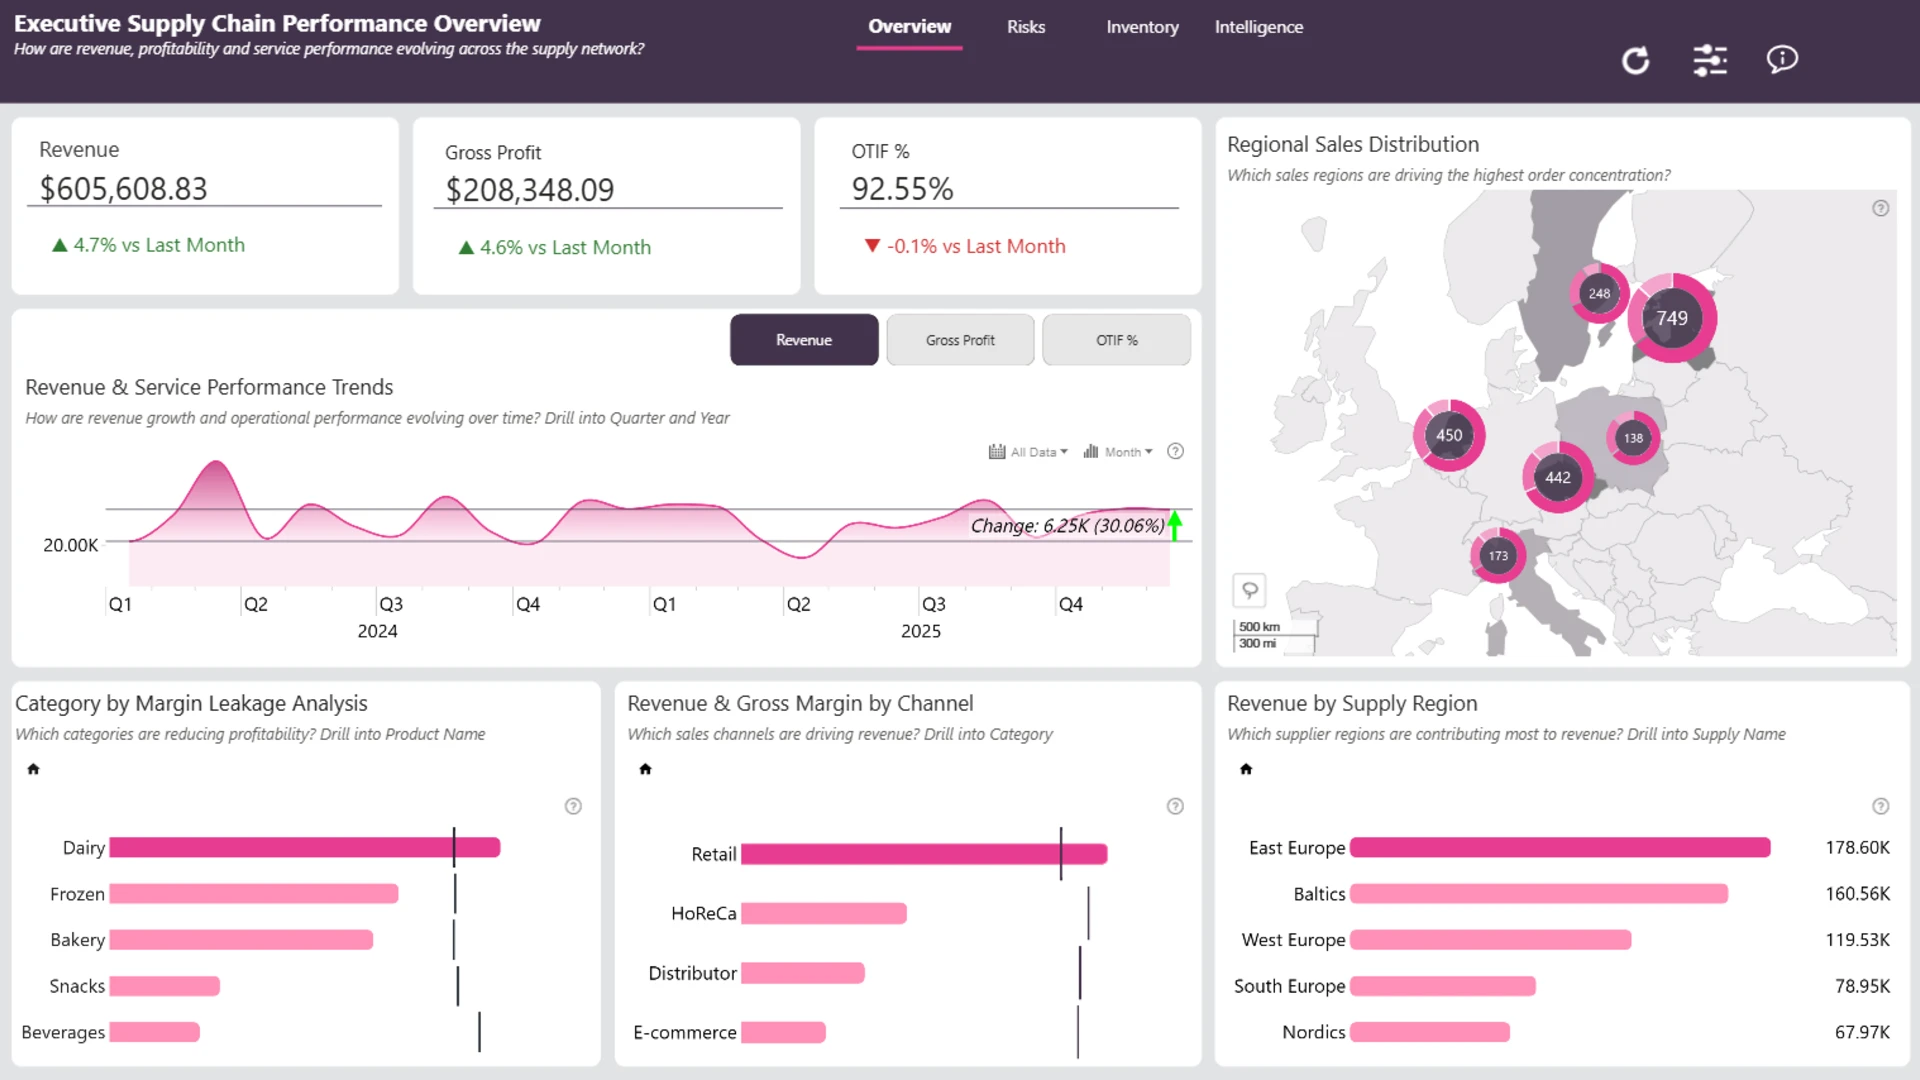Open the All Data range dropdown
This screenshot has width=1920, height=1080.
click(1039, 452)
